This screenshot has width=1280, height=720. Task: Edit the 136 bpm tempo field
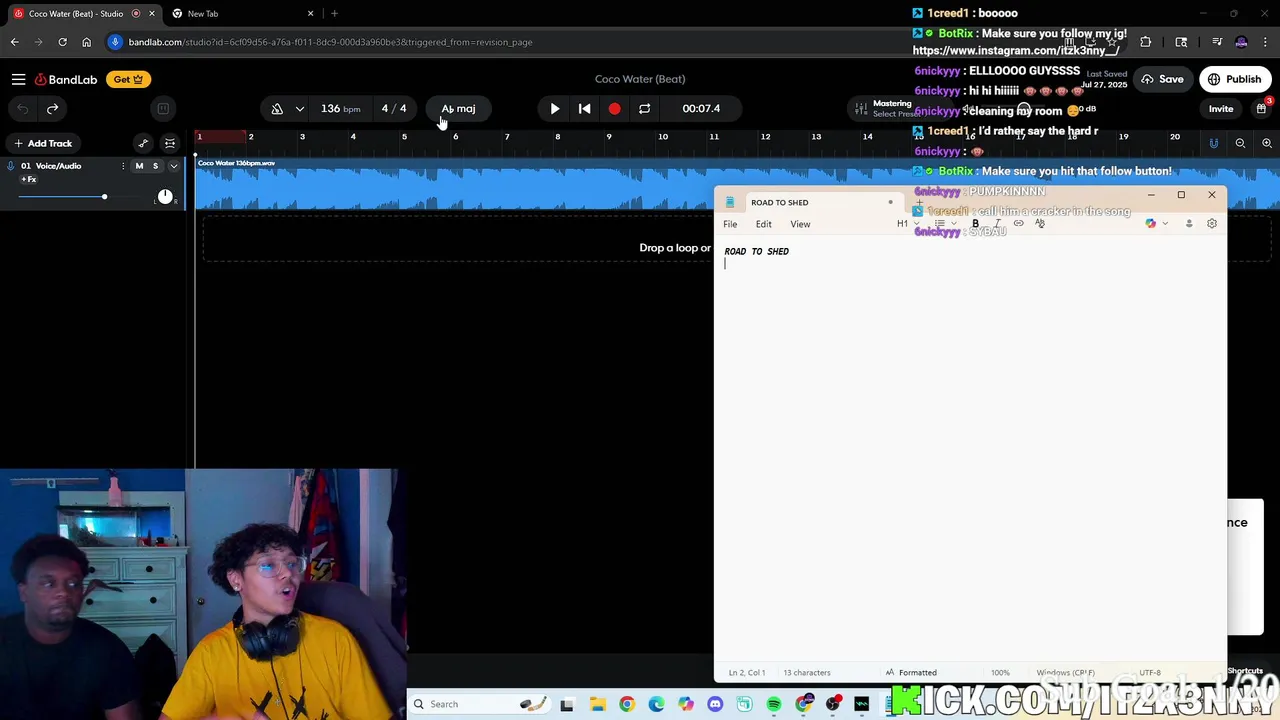340,108
